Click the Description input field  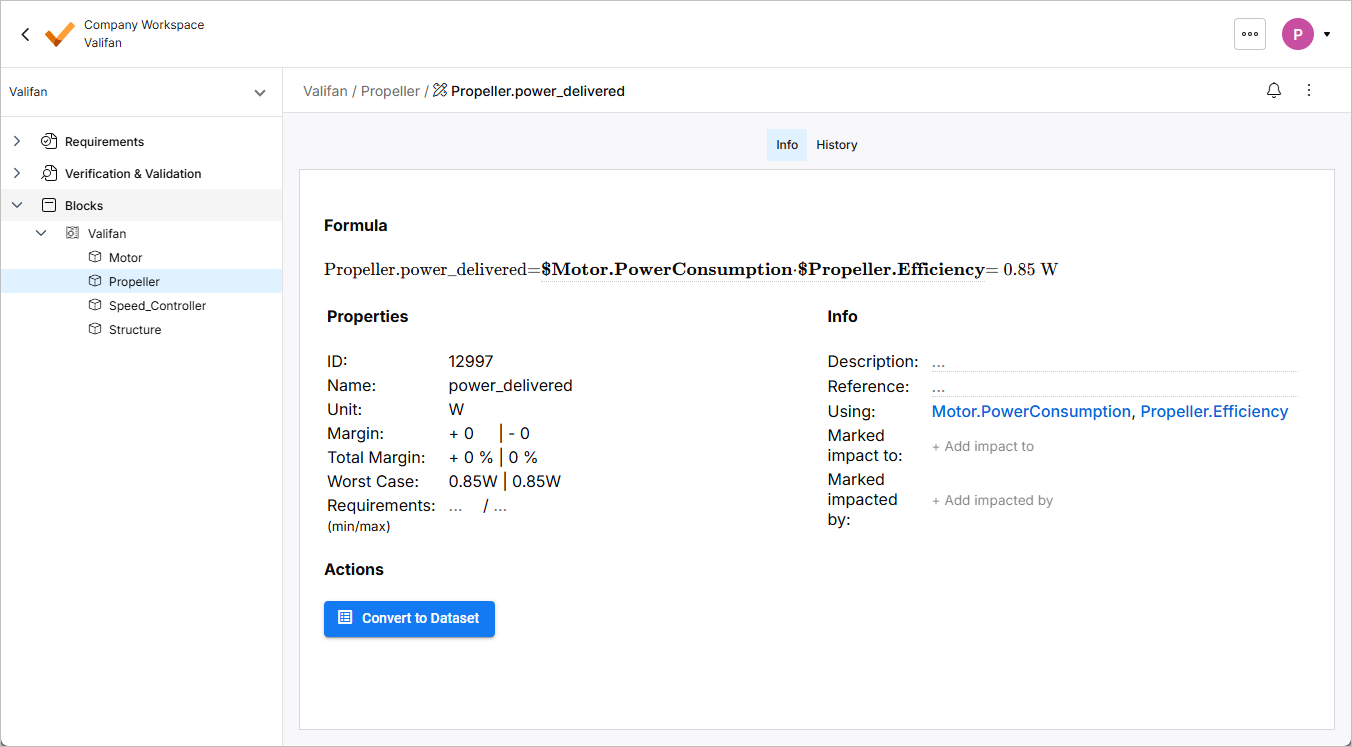point(1113,362)
